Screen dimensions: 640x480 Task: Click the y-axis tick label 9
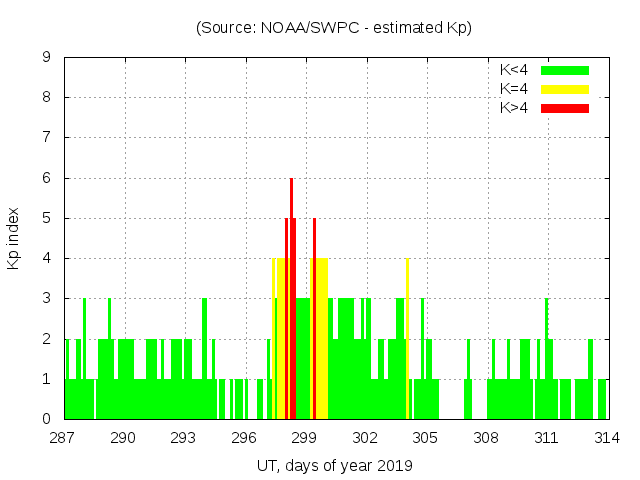tap(46, 58)
